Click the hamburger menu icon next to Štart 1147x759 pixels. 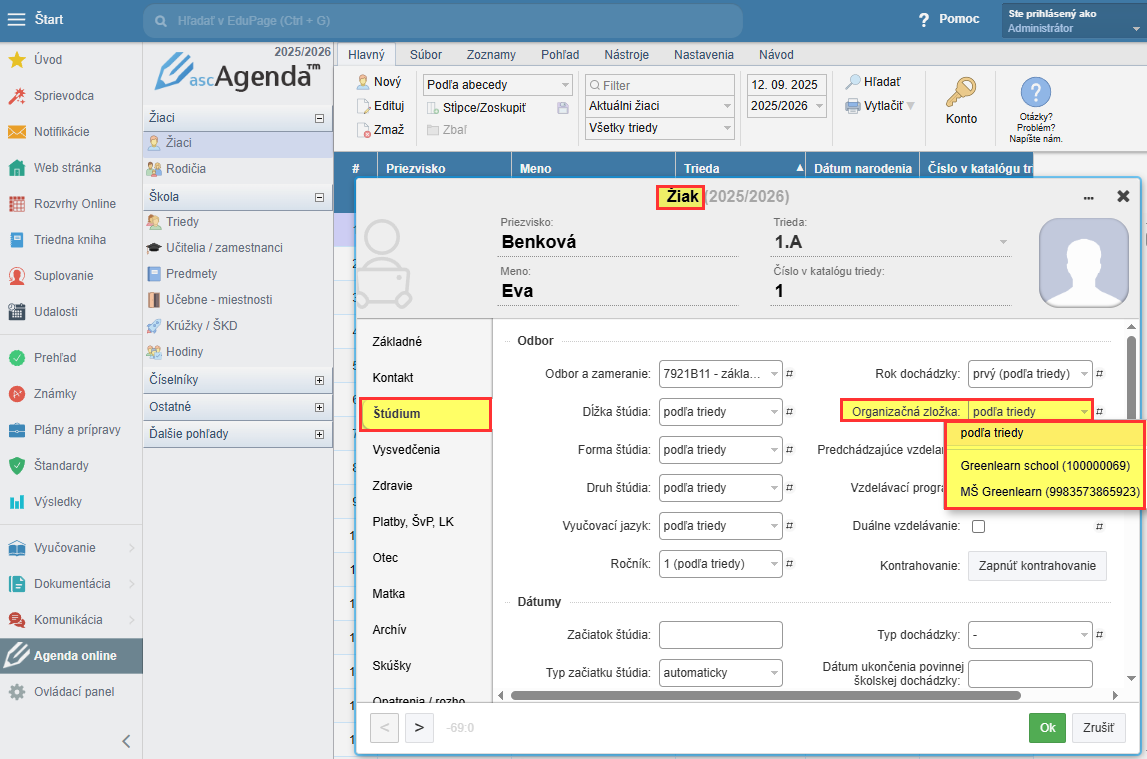point(17,20)
